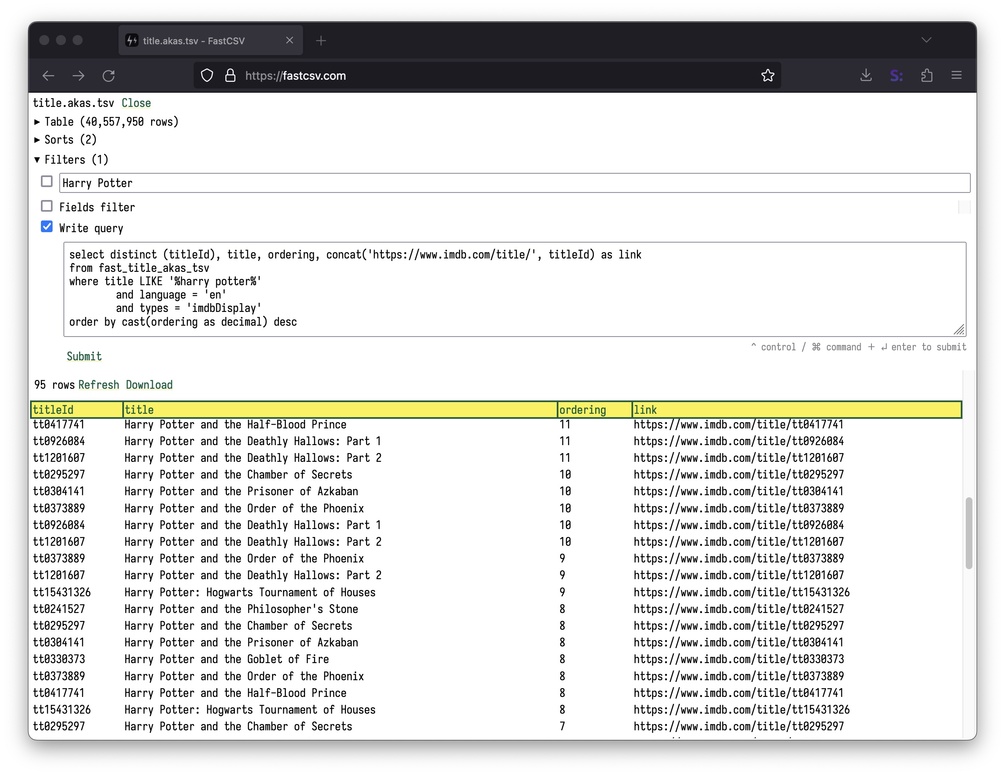Screen dimensions: 1005x775
Task: Open the browser downloads arrow icon
Action: click(x=866, y=76)
